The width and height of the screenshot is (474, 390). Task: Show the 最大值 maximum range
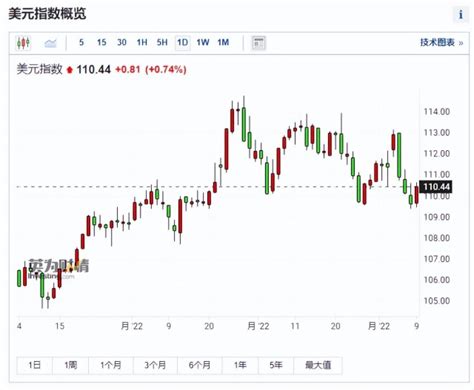318,365
